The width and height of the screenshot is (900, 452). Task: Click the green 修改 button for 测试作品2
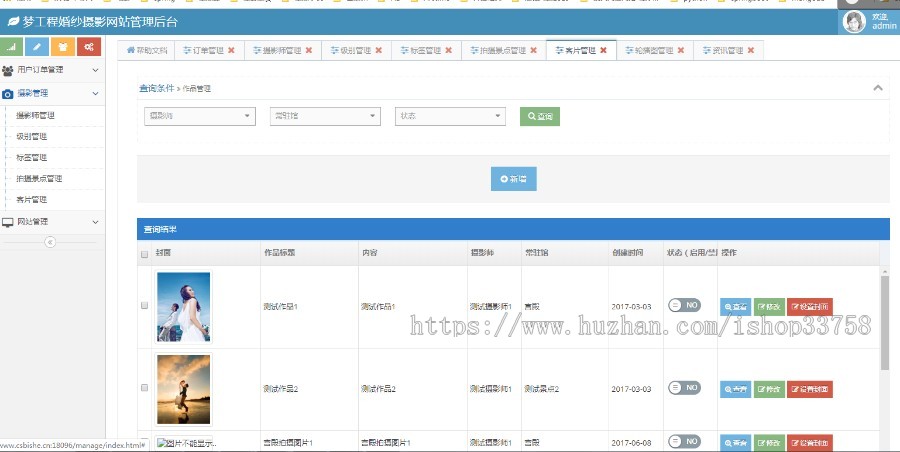tap(769, 389)
